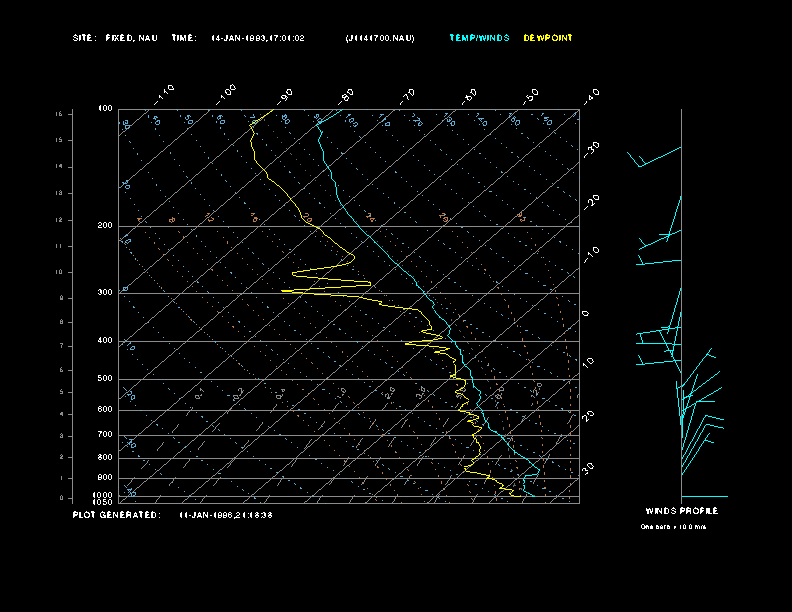The image size is (792, 612).
Task: Click the 400 pressure level label
Action: (105, 340)
